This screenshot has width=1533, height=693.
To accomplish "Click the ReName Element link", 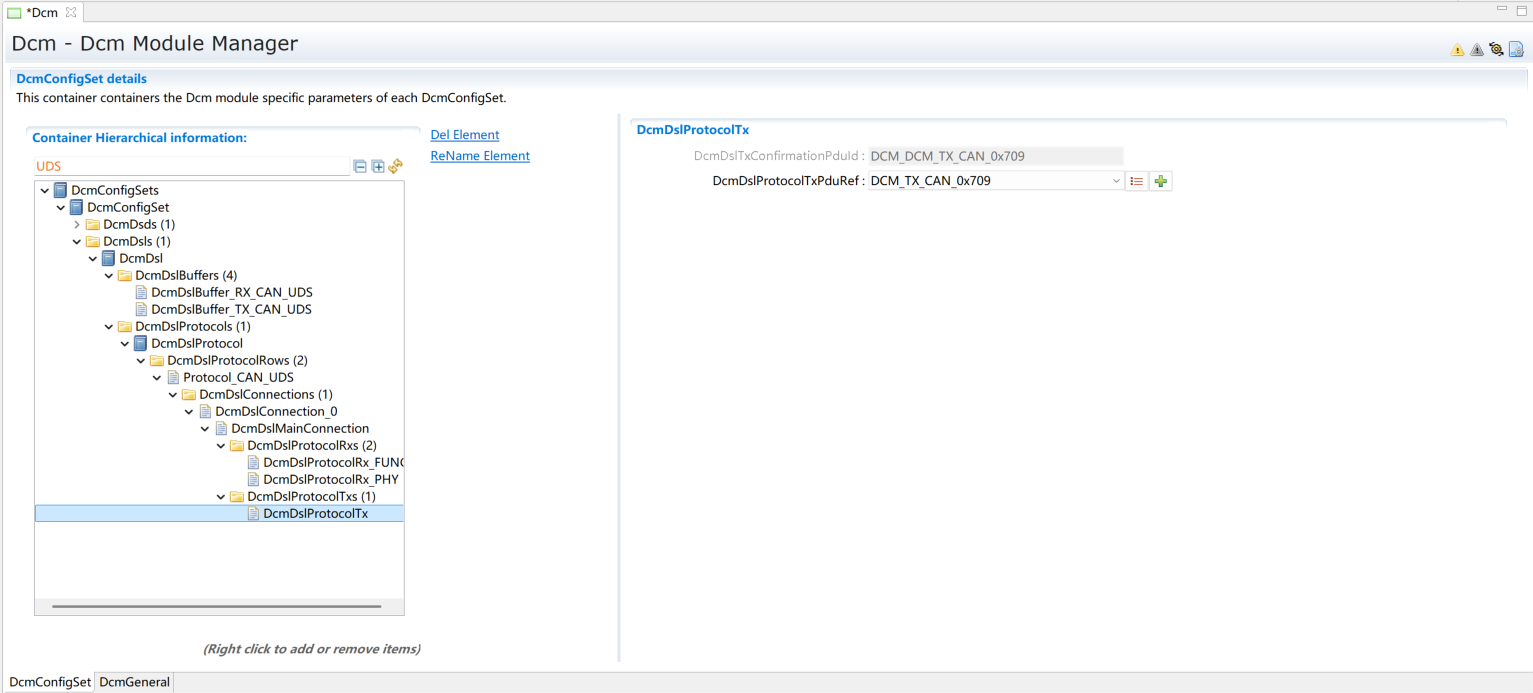I will click(480, 156).
